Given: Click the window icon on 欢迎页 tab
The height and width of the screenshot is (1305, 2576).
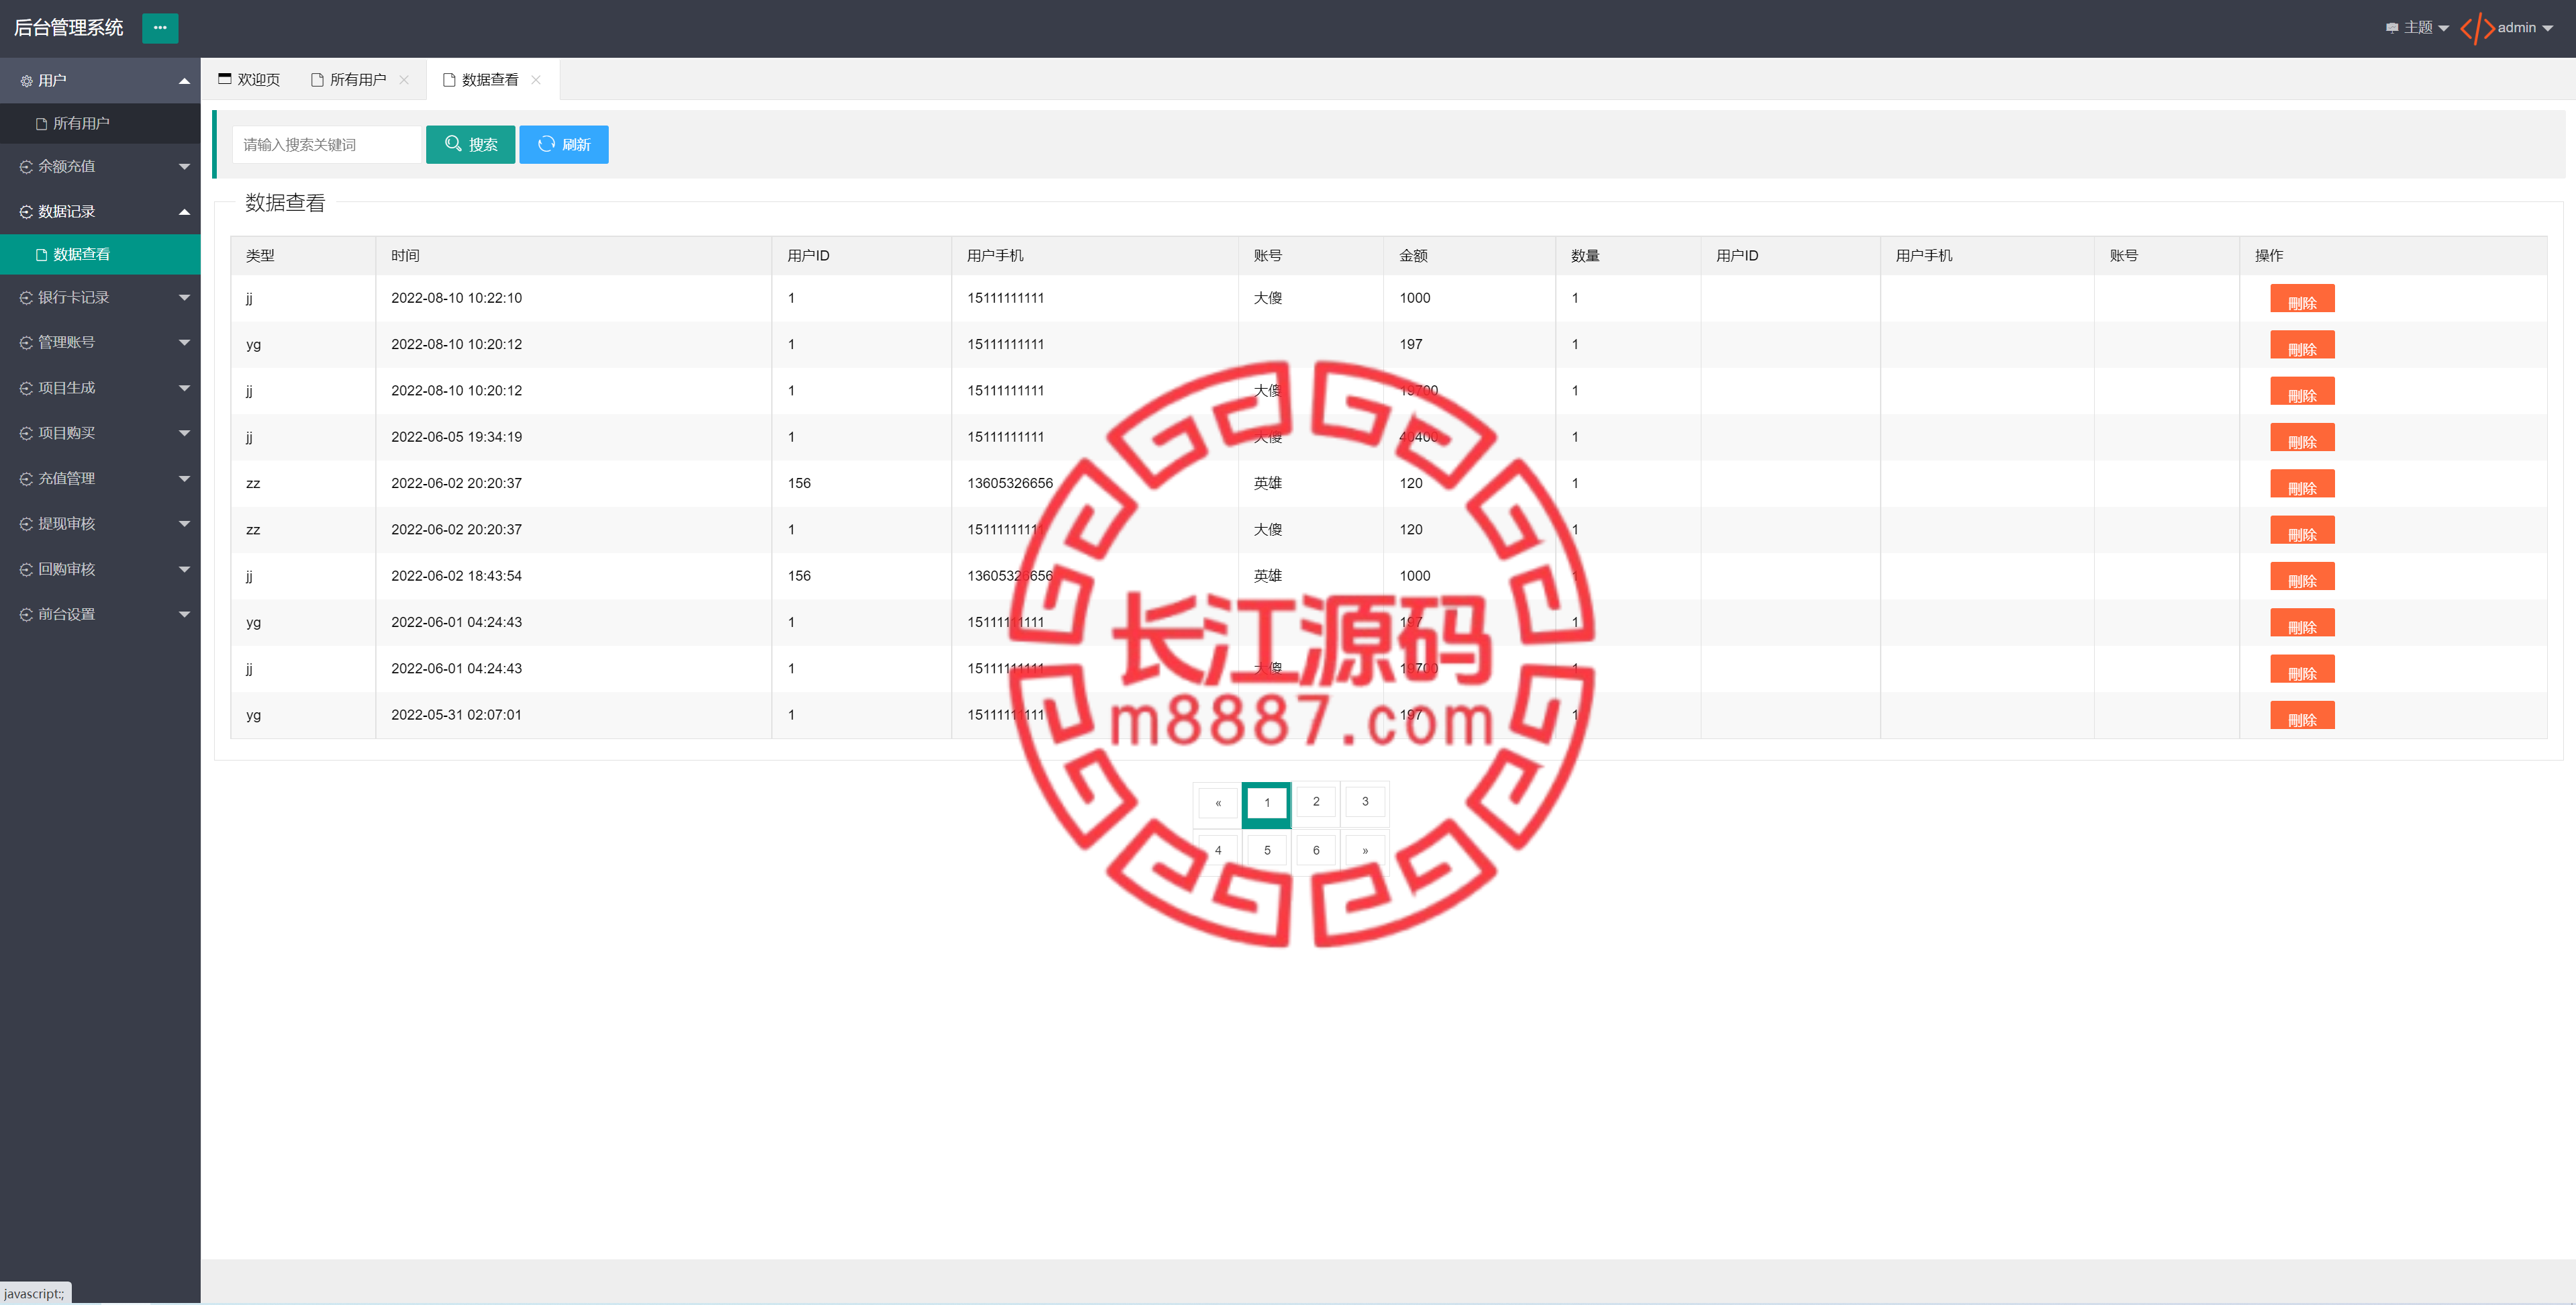Looking at the screenshot, I should [225, 79].
